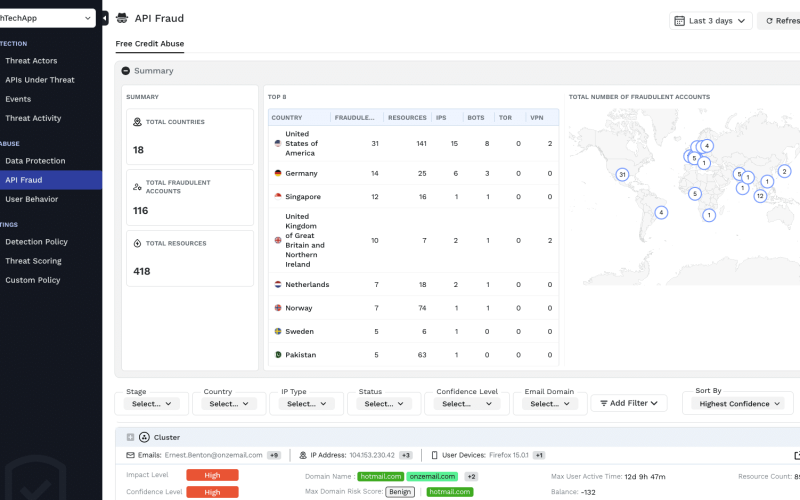Collapse the Summary section
Image resolution: width=800 pixels, height=500 pixels.
[125, 71]
